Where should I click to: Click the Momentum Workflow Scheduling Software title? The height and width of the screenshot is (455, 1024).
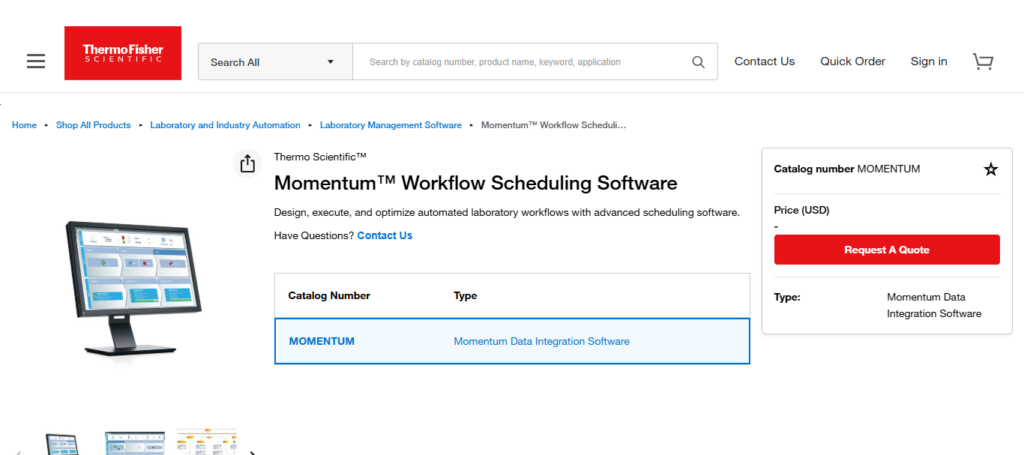click(x=475, y=183)
